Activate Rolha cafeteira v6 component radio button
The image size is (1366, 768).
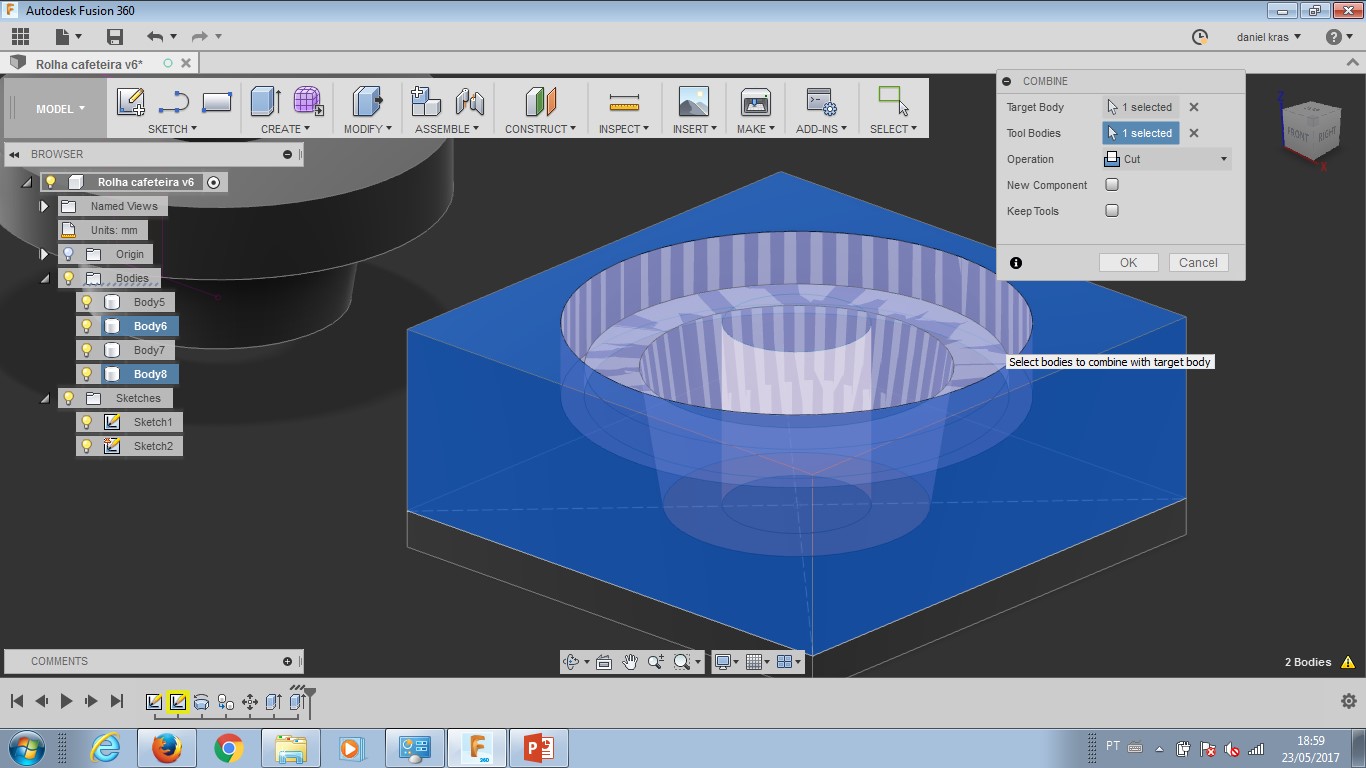tap(213, 182)
